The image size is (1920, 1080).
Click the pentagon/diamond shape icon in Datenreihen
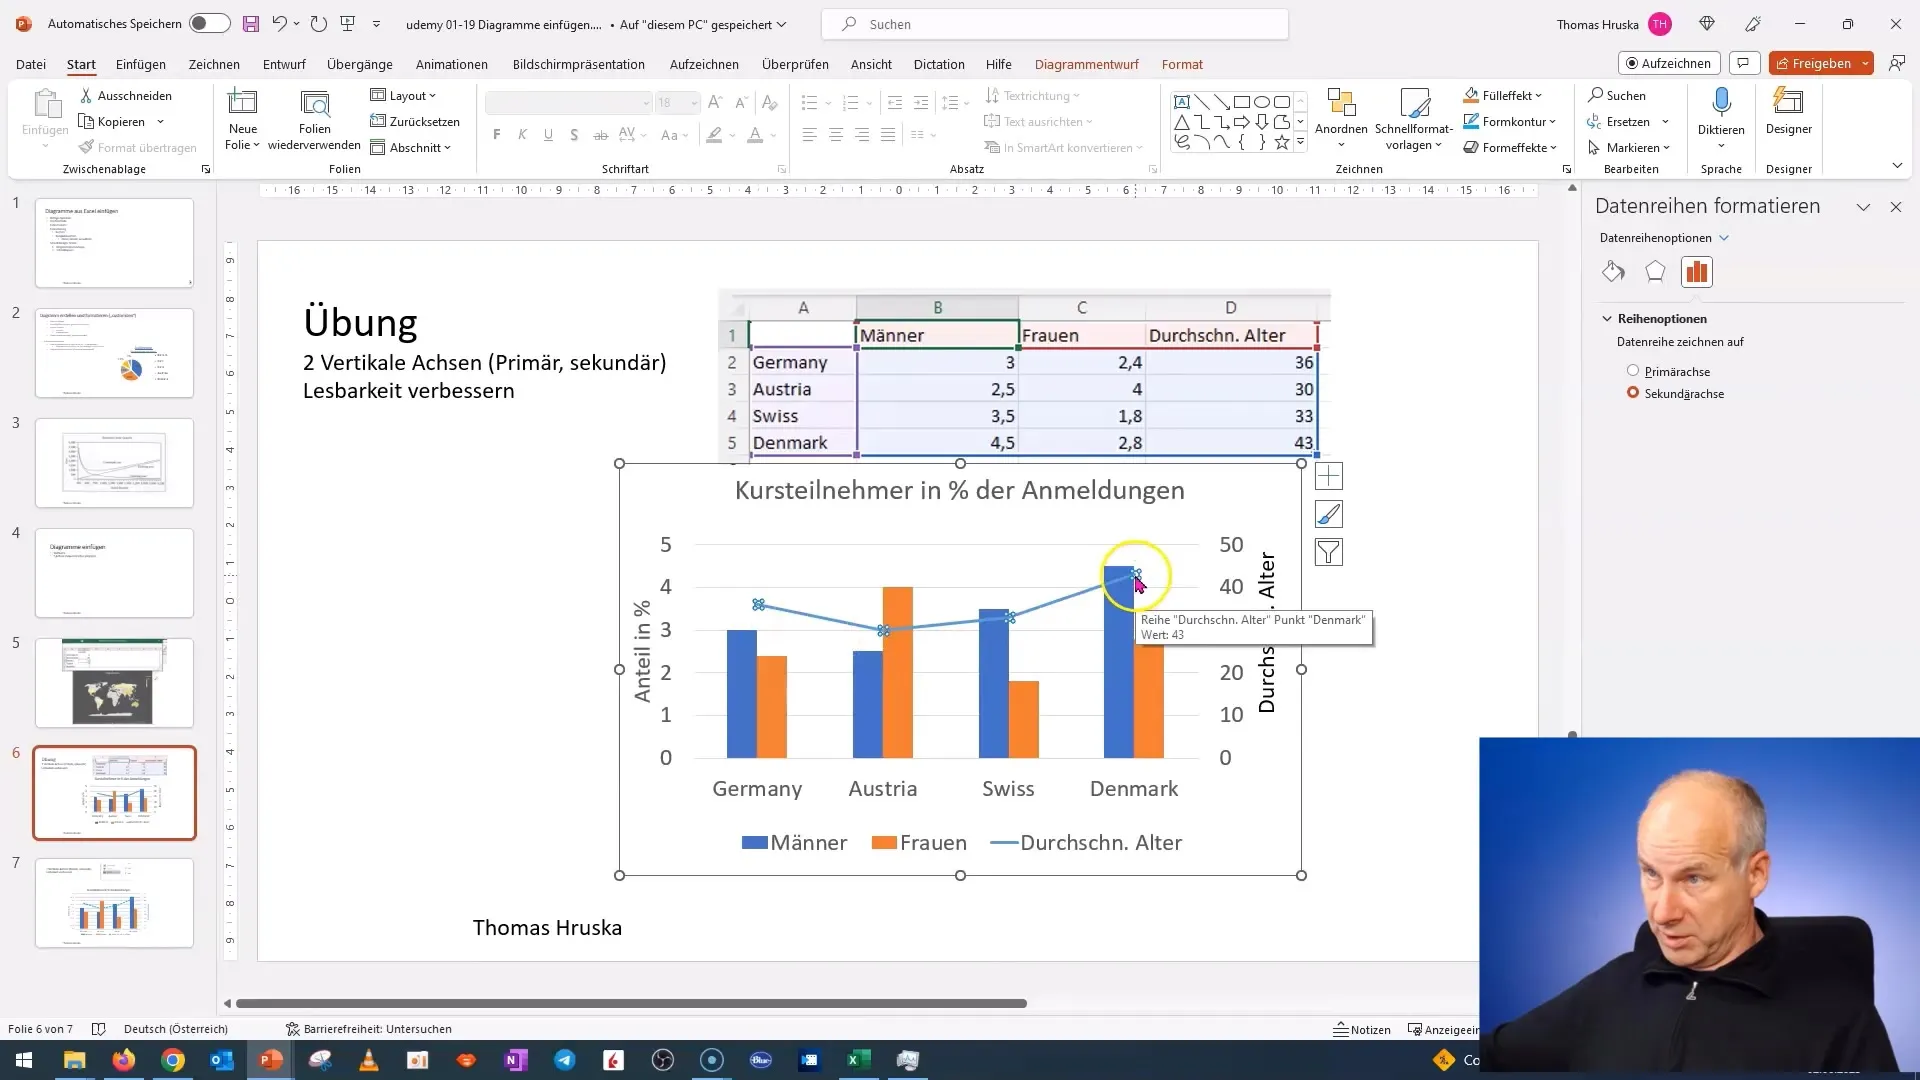[1656, 272]
